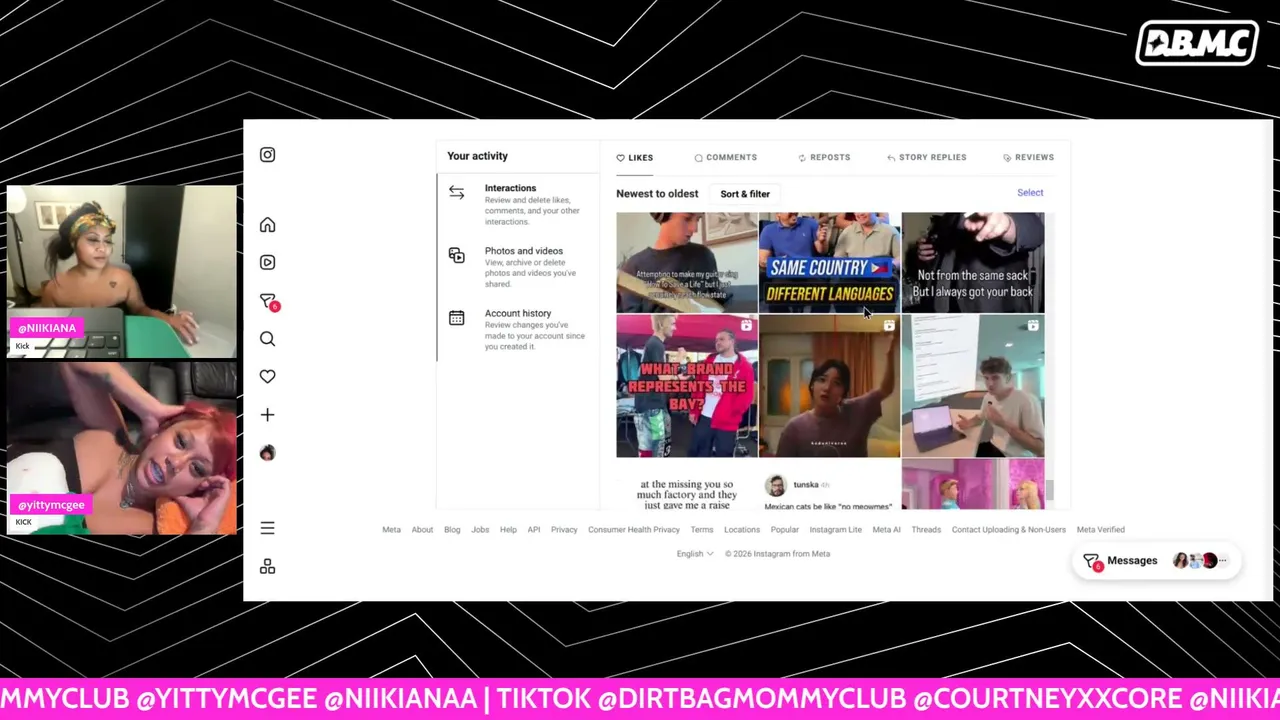The width and height of the screenshot is (1280, 720).
Task: Open direct messages icon in sidebar
Action: click(x=268, y=301)
